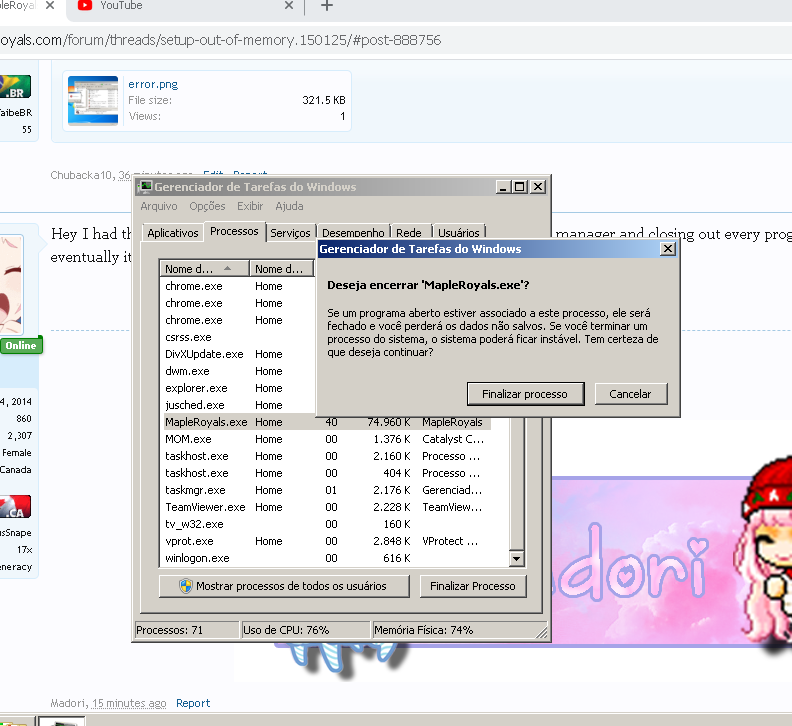Select the MOM.exe process row
The image size is (792, 726).
[327, 439]
